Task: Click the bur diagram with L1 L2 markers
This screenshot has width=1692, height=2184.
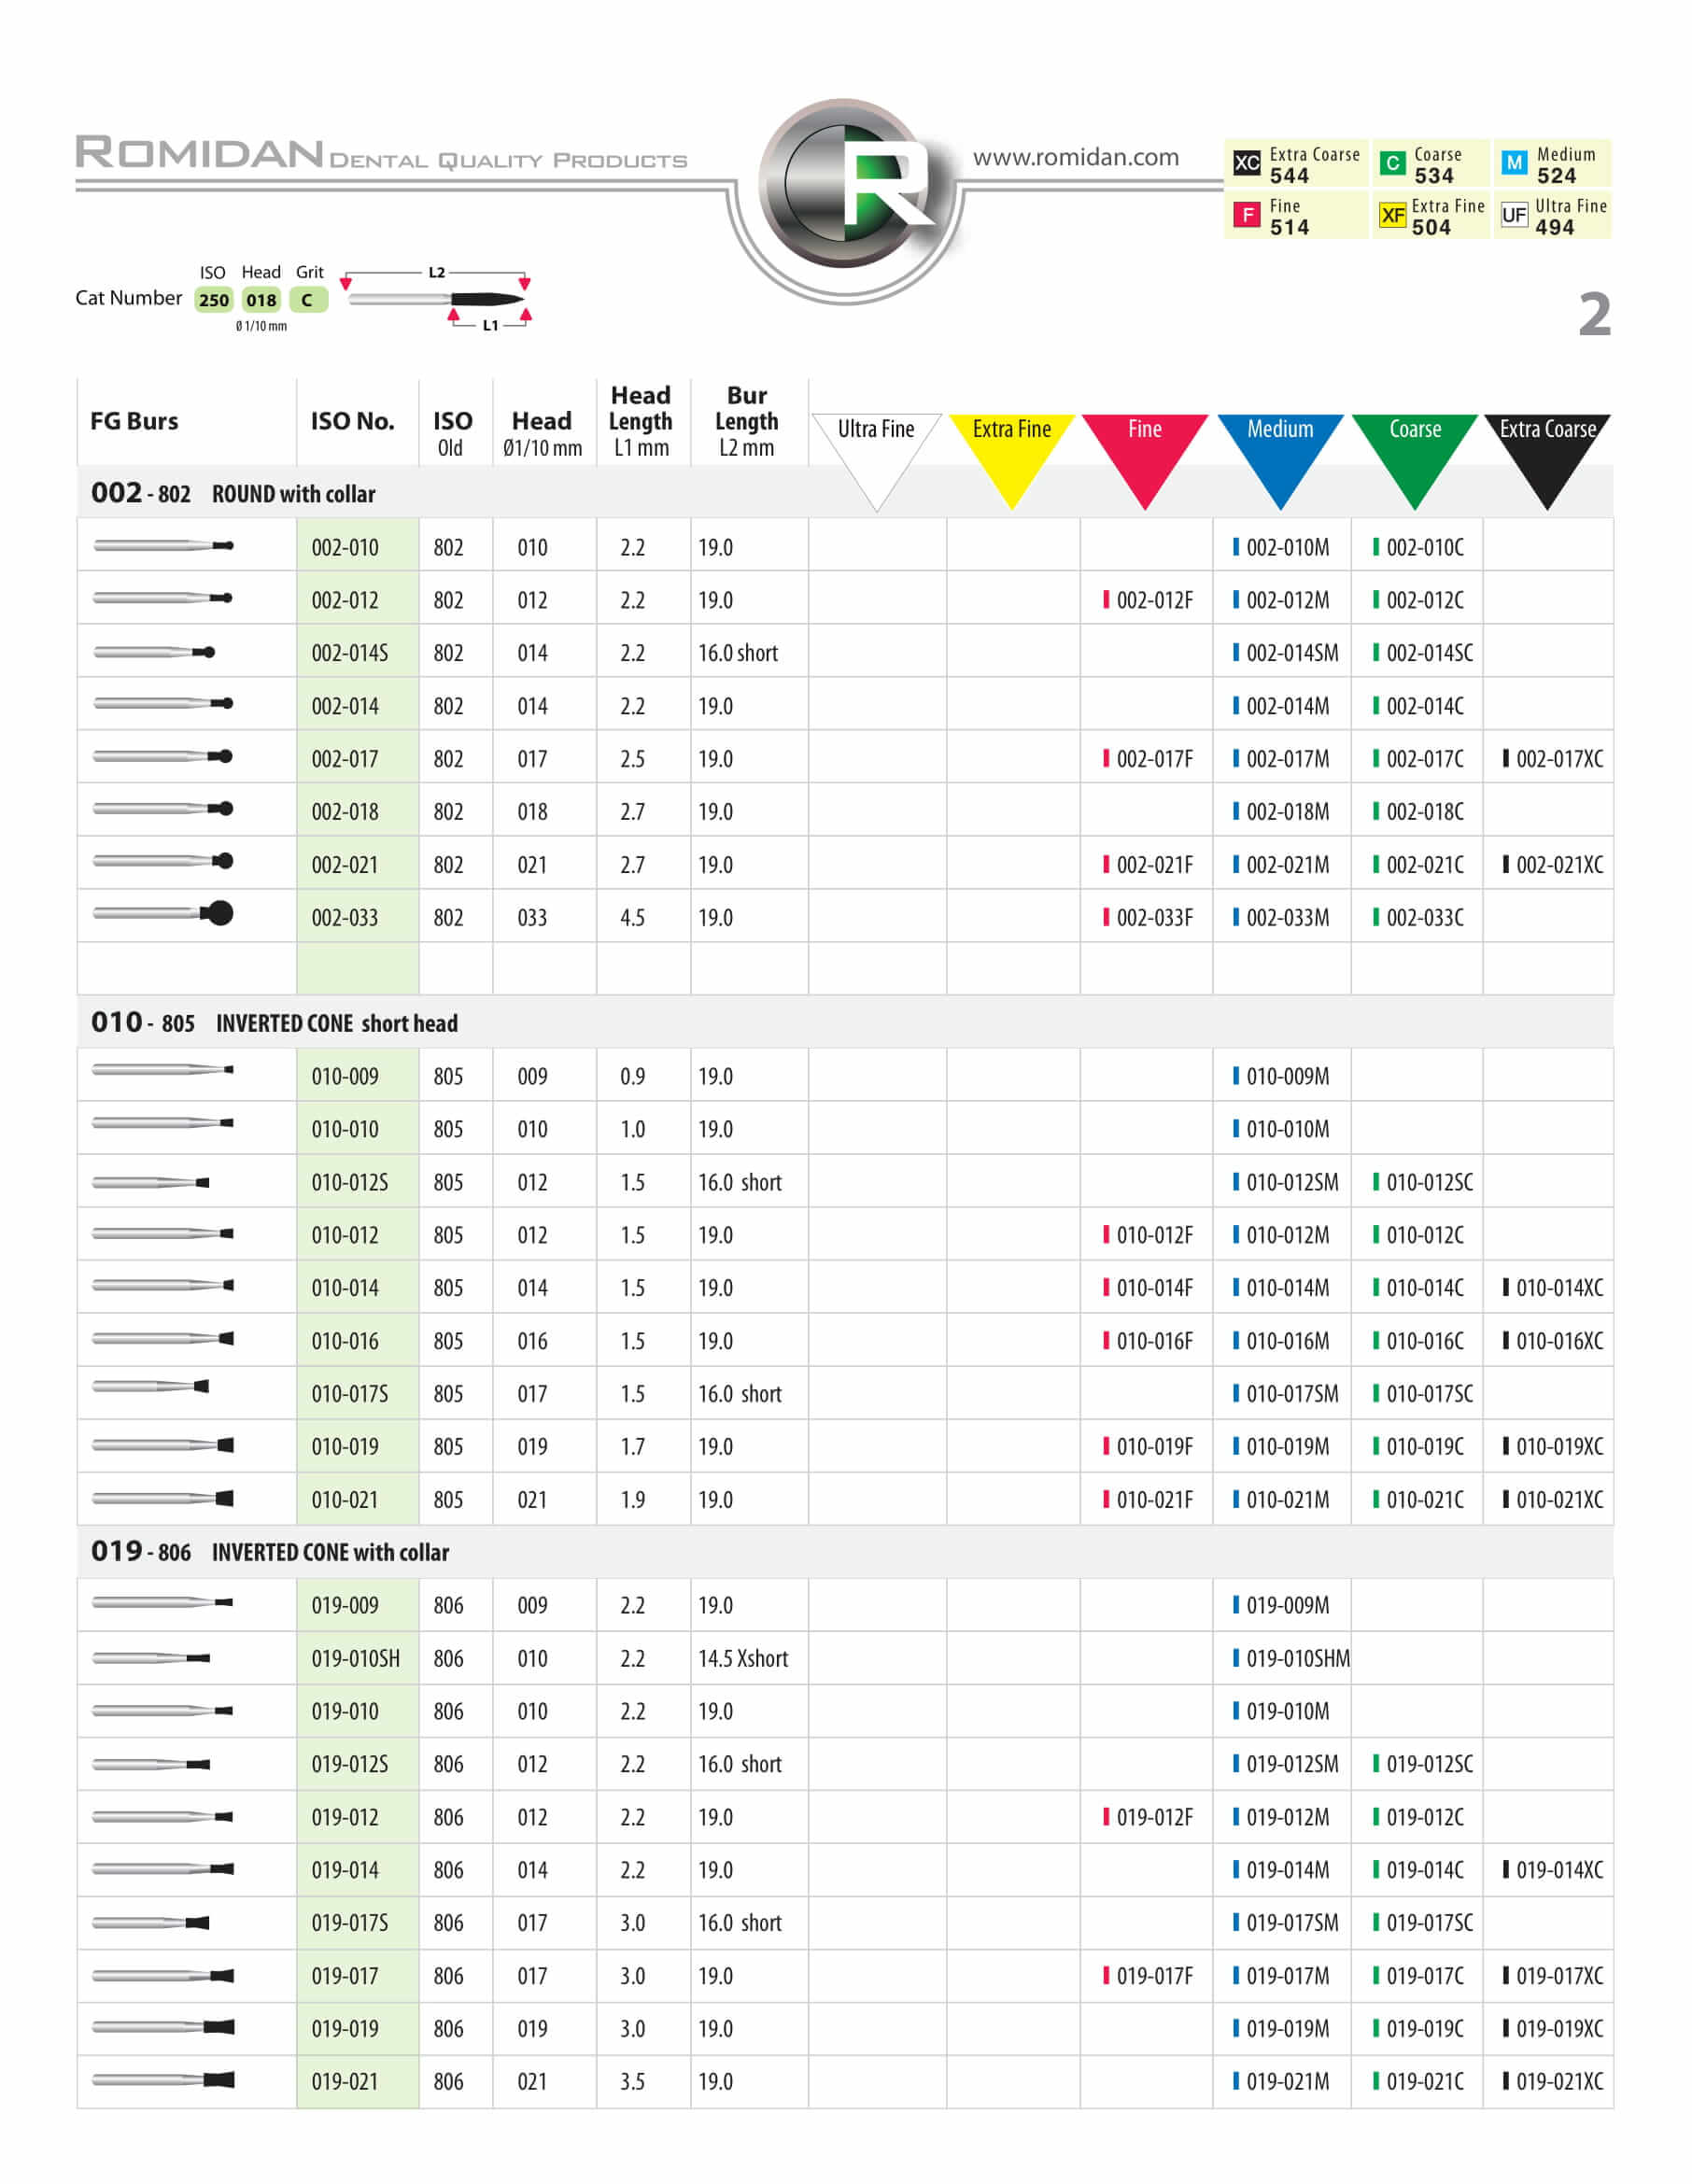Action: click(x=436, y=299)
